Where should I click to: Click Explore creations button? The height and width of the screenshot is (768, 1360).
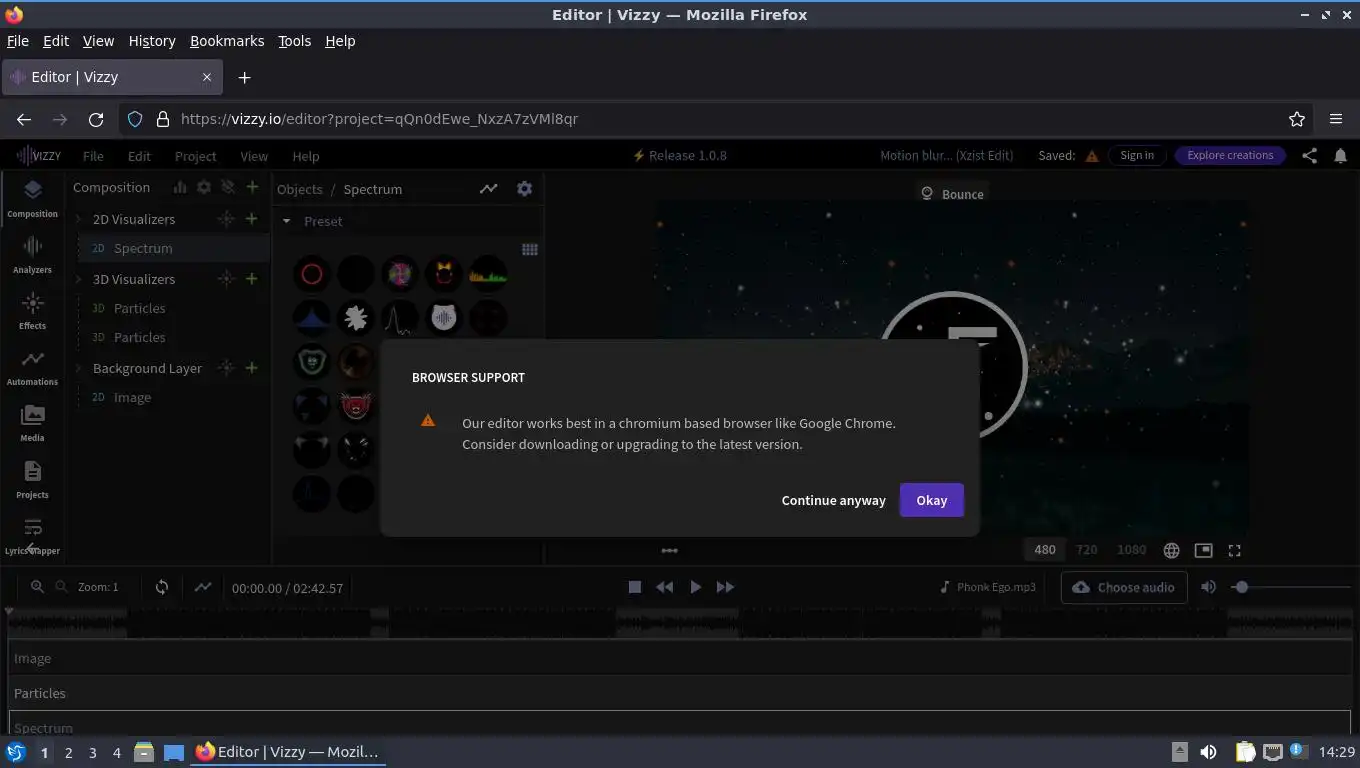(x=1230, y=155)
